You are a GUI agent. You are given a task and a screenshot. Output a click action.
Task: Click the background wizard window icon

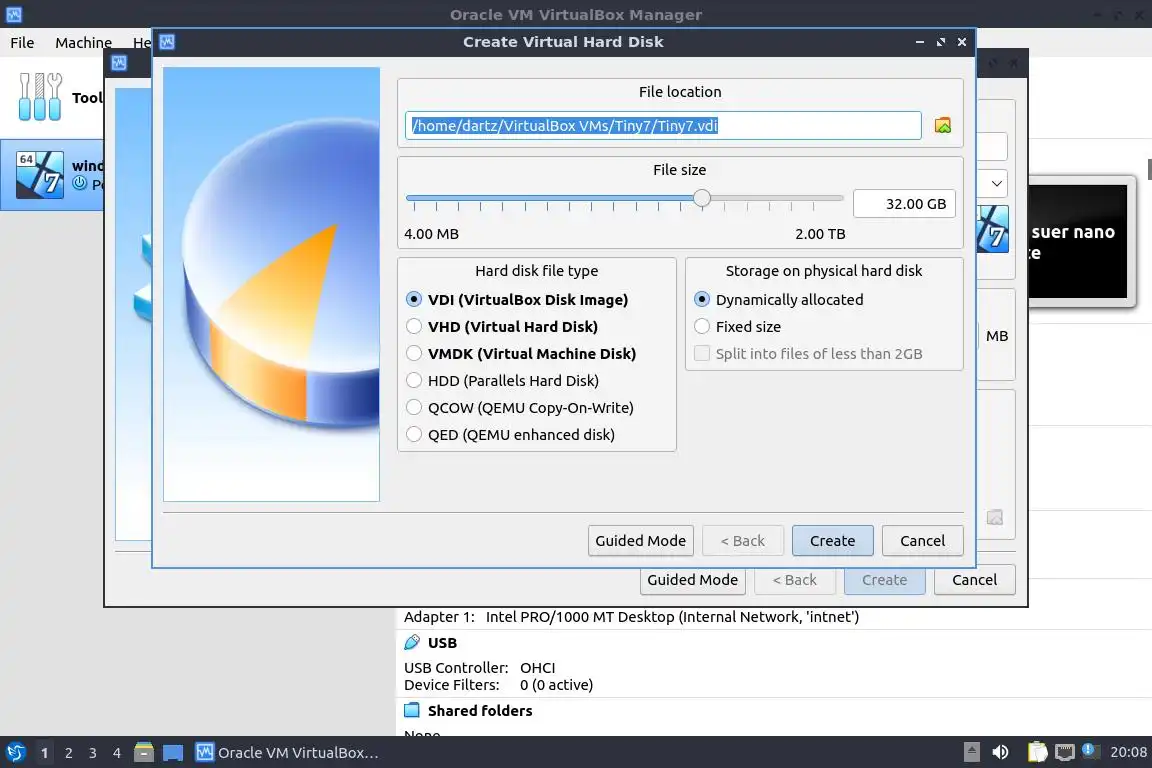point(119,62)
